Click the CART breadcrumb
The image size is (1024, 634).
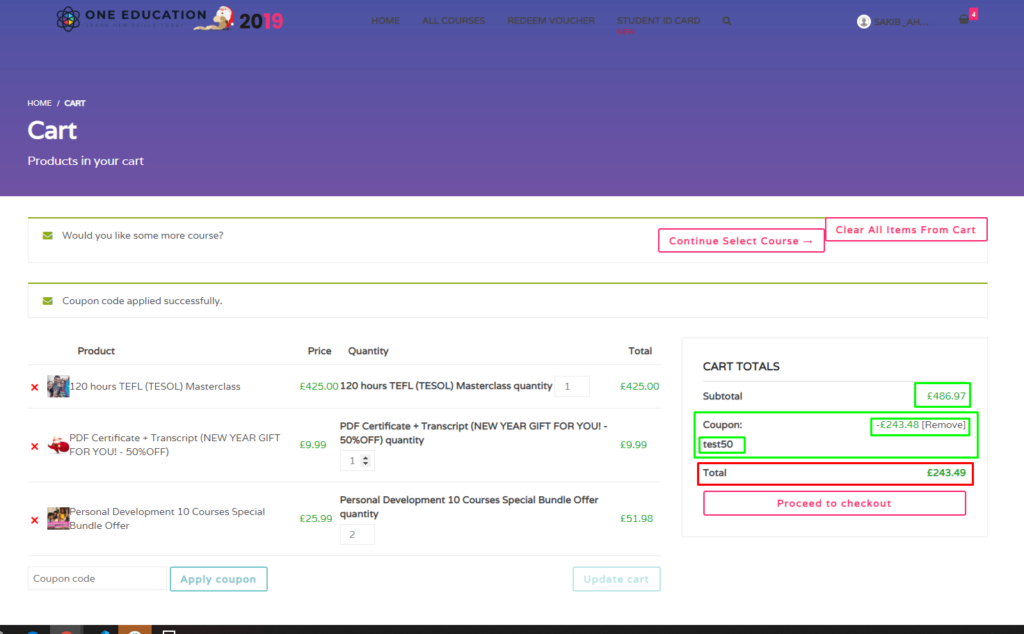click(x=74, y=103)
